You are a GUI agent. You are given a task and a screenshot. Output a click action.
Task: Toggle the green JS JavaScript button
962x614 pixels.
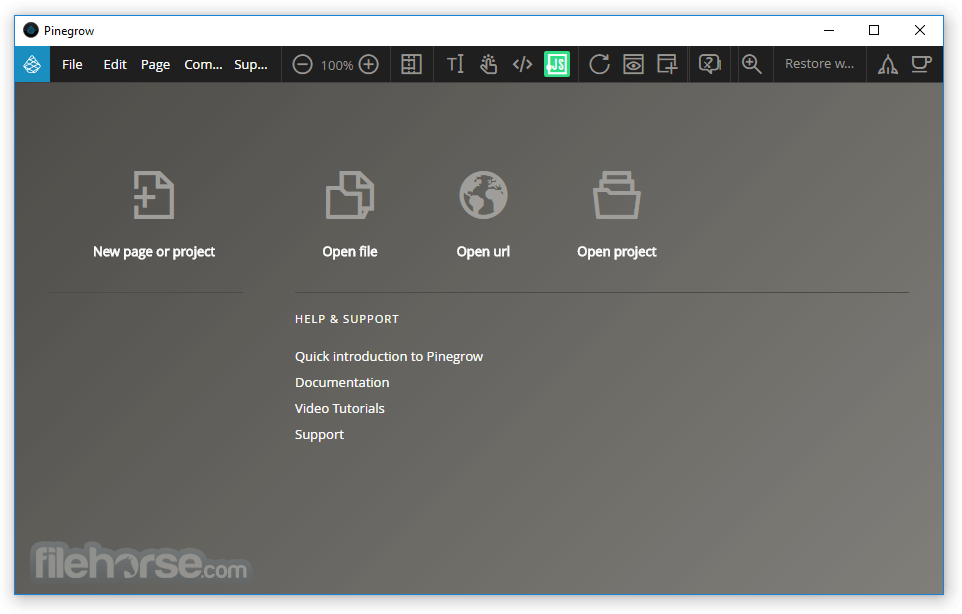(556, 64)
